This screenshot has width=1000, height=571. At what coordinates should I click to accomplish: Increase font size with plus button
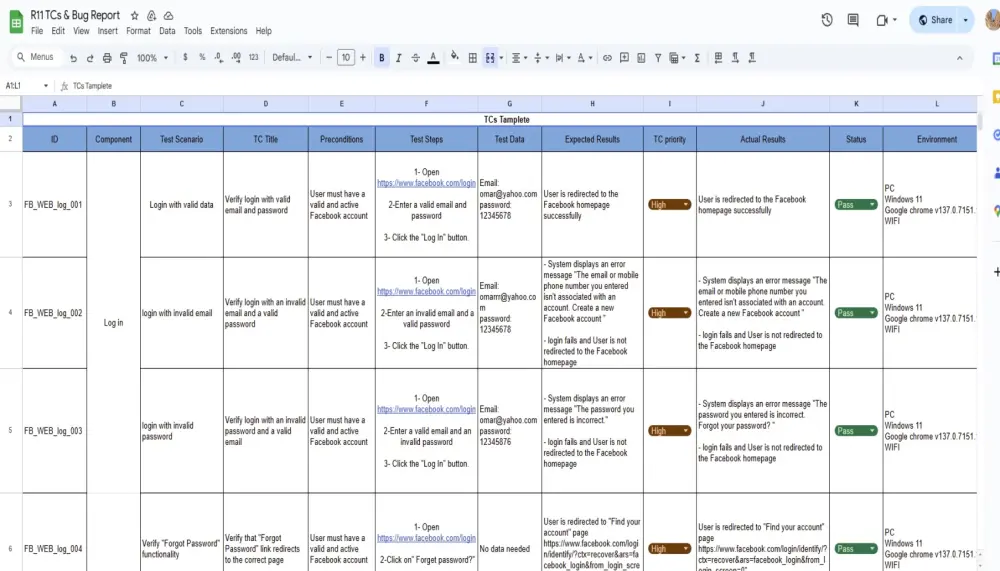(363, 57)
